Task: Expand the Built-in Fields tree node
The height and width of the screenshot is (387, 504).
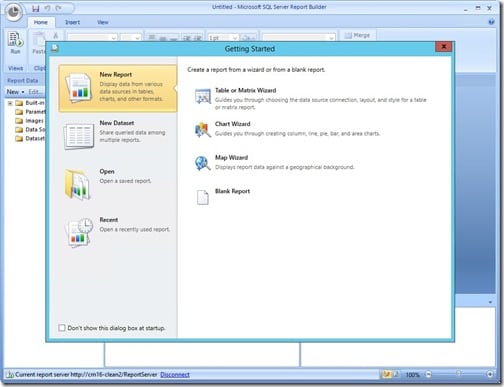Action: [10, 103]
